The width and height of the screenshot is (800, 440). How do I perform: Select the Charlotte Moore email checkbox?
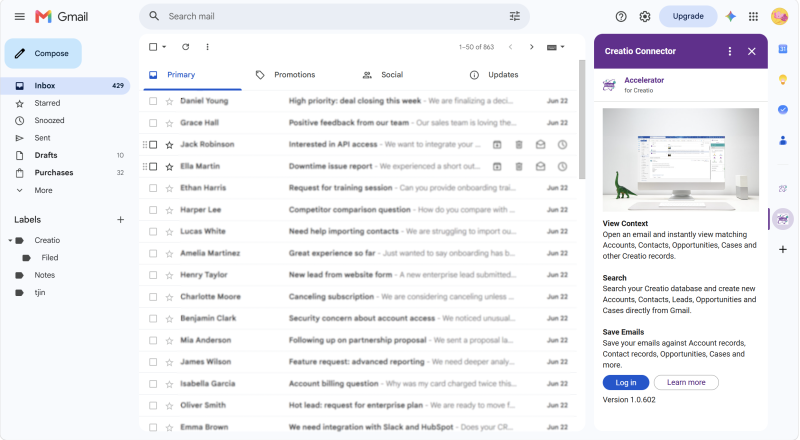pos(153,297)
